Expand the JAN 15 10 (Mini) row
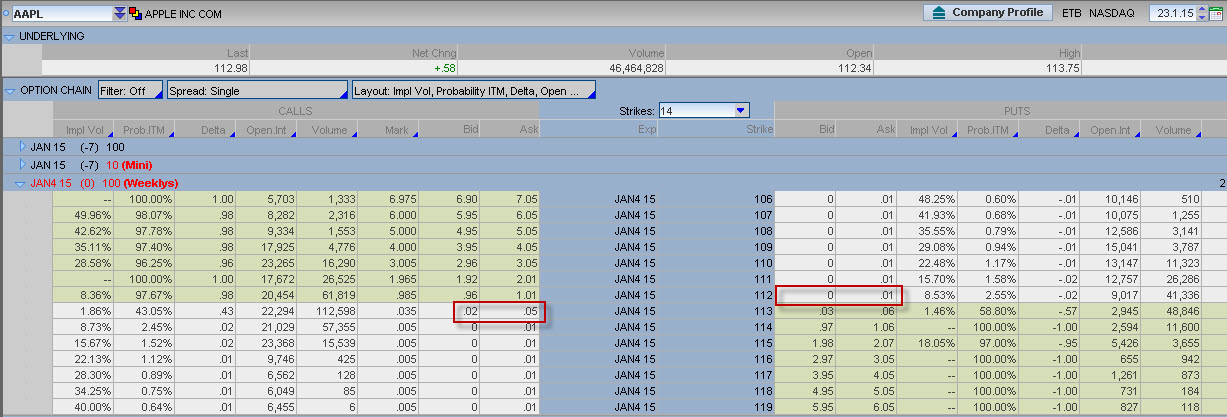 pyautogui.click(x=23, y=164)
